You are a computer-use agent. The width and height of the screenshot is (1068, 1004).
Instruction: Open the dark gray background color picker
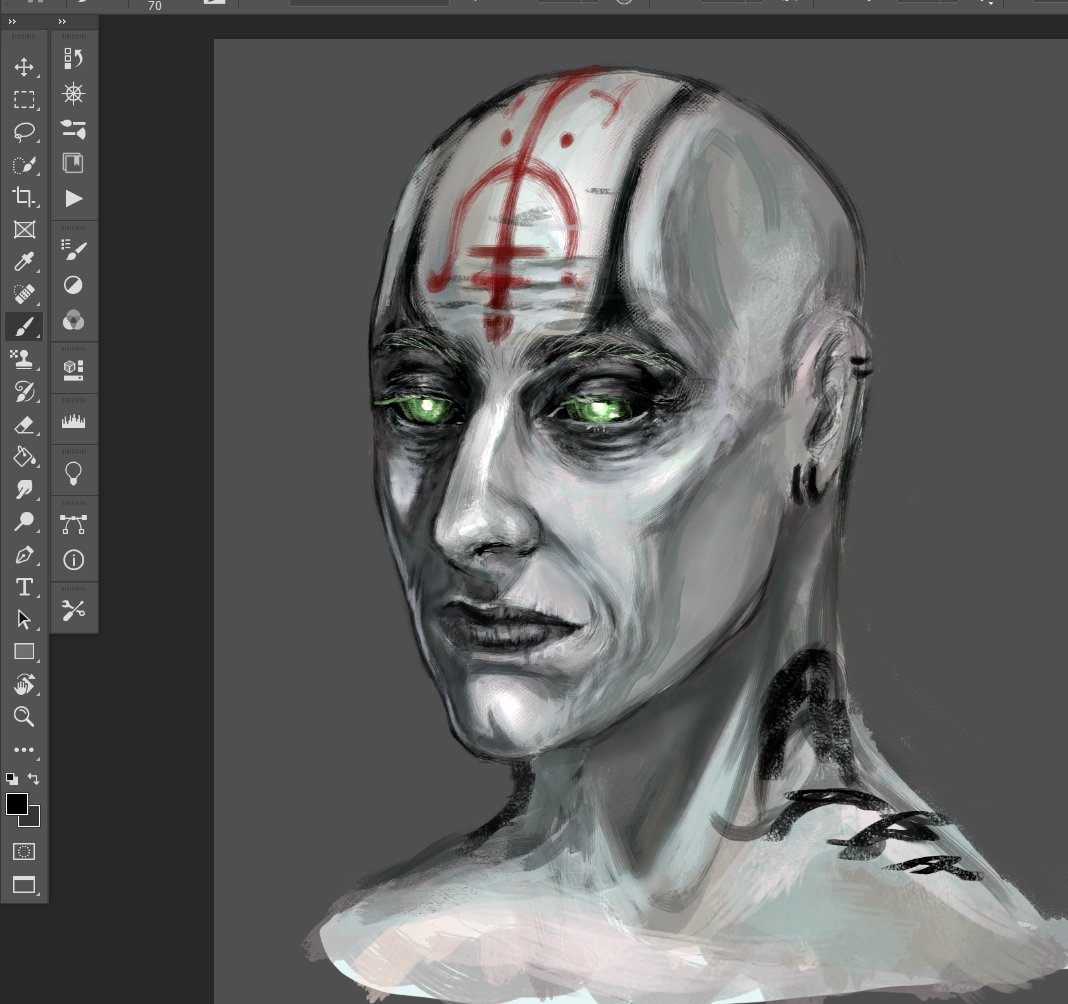click(x=33, y=819)
